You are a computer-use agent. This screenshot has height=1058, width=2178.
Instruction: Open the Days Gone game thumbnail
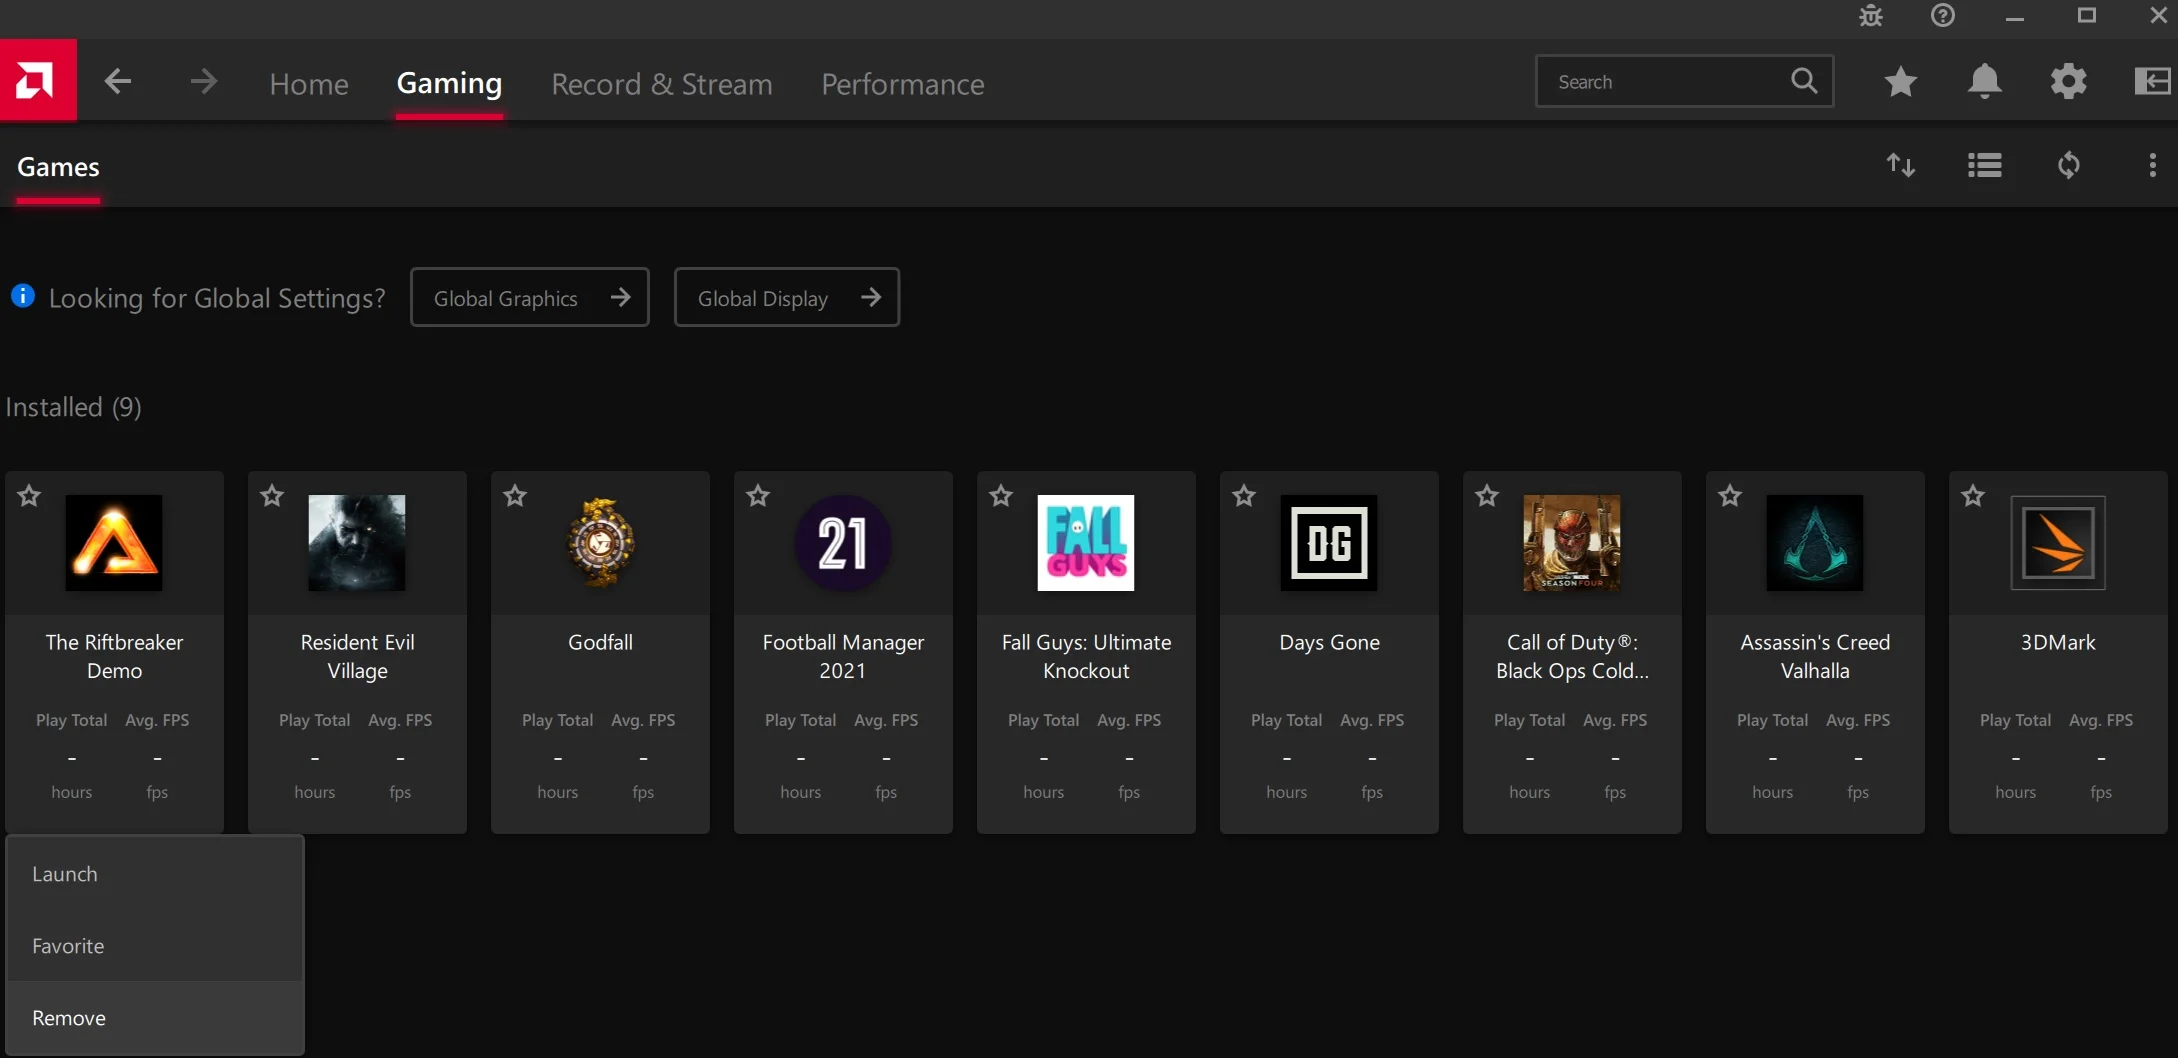[1329, 543]
